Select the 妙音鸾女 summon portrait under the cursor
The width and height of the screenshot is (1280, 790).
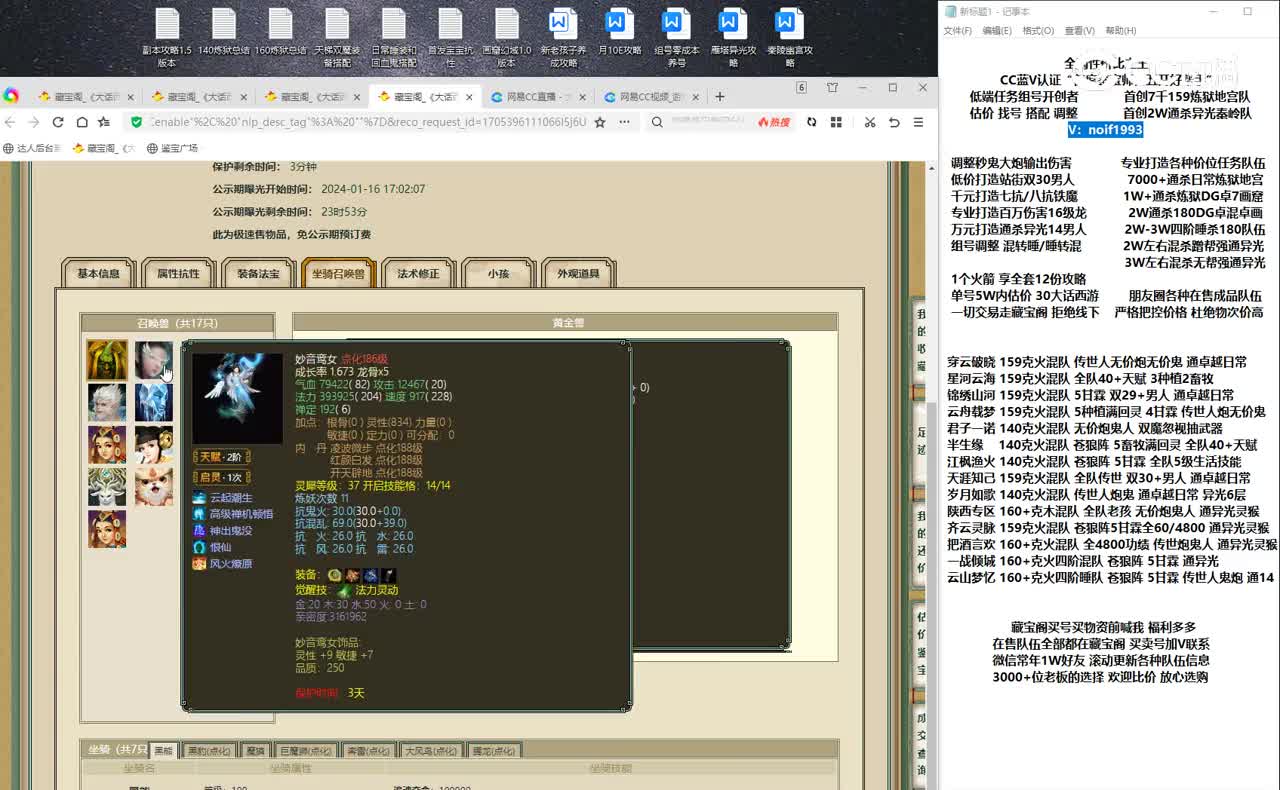pos(154,360)
